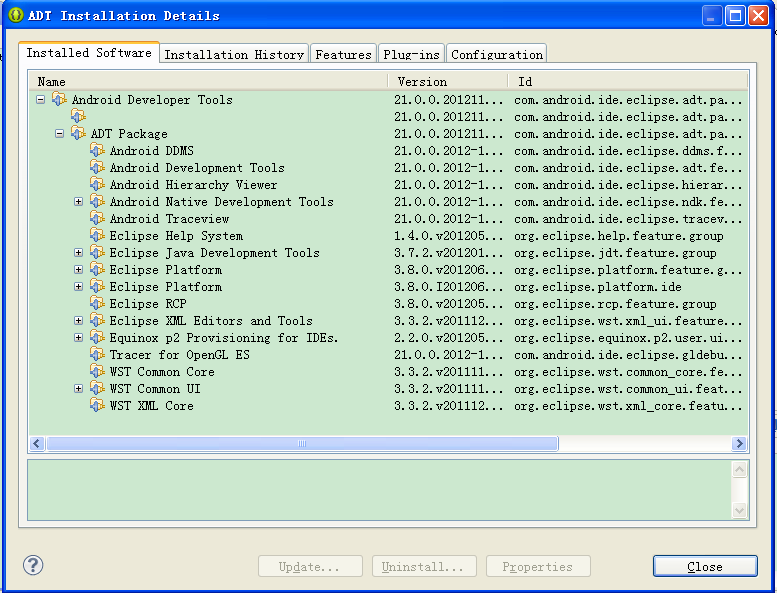The width and height of the screenshot is (777, 593).
Task: Select the Eclipse RCP row name
Action: click(x=148, y=304)
